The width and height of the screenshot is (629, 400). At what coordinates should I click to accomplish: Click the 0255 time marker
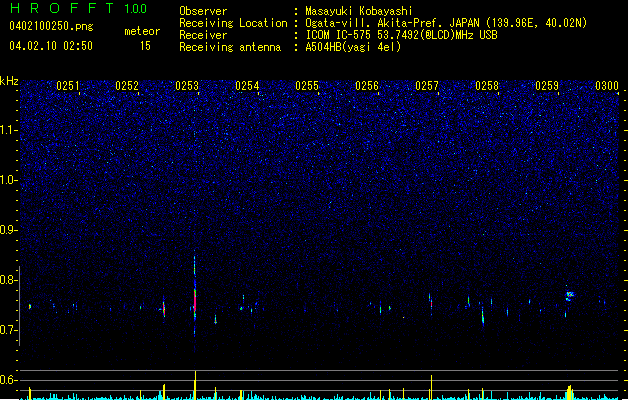click(x=307, y=86)
